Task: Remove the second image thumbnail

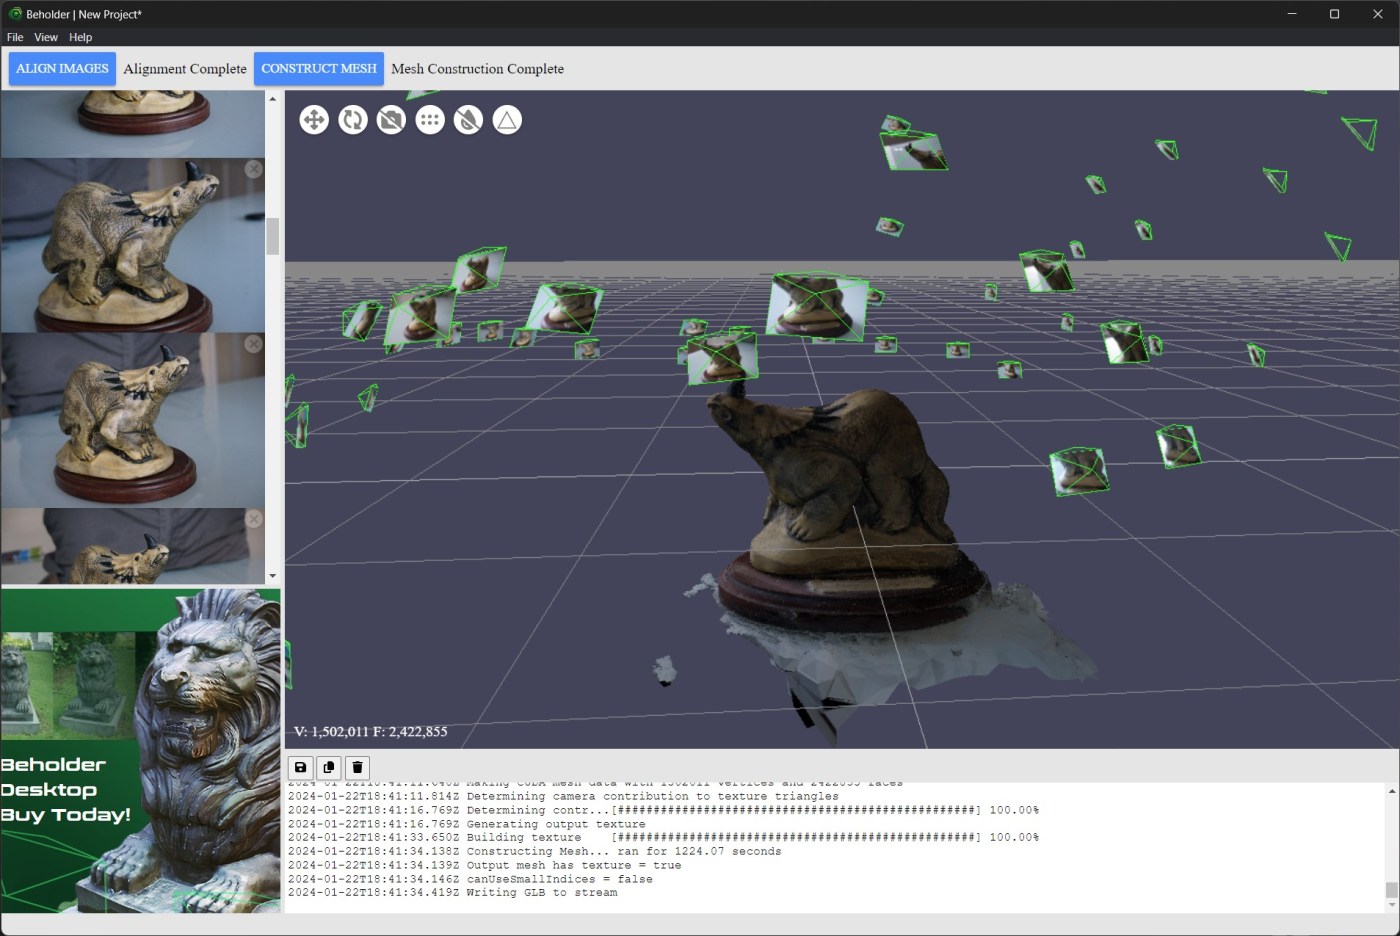Action: [254, 169]
